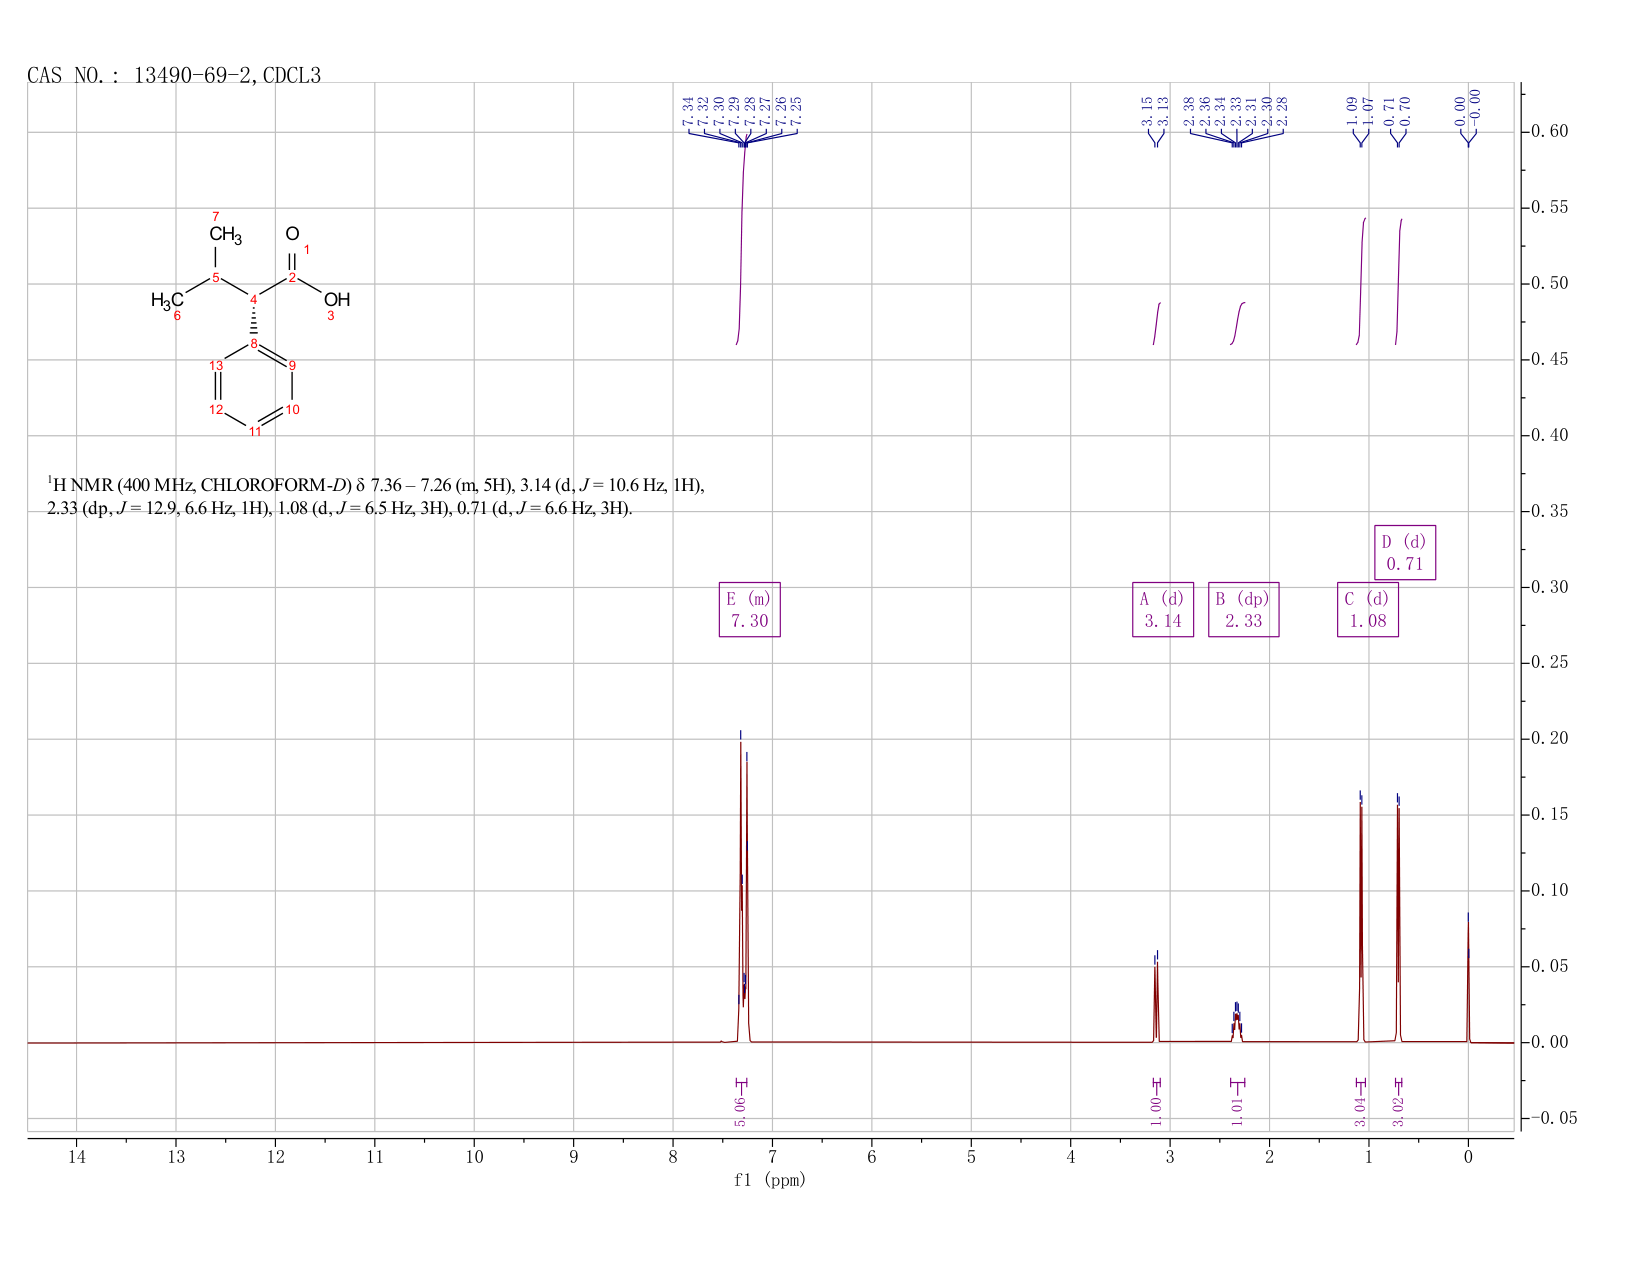Select the H3C group numbered 6
The width and height of the screenshot is (1650, 1275).
click(167, 300)
